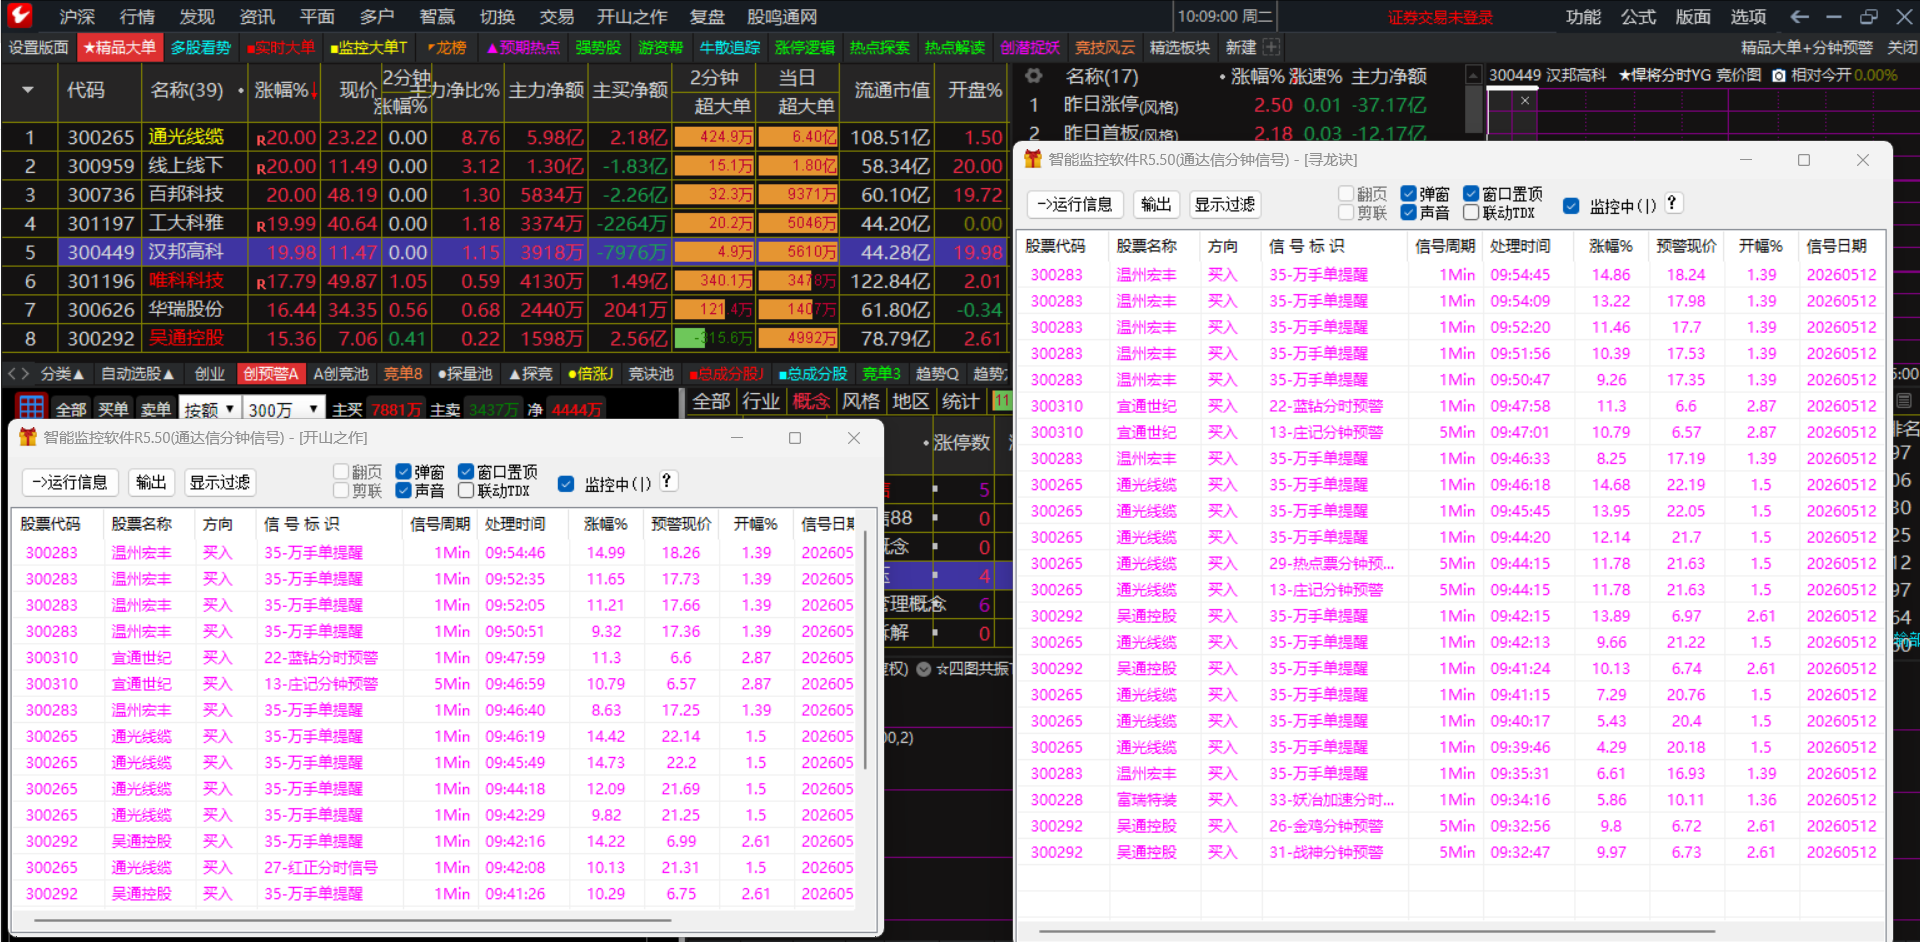The width and height of the screenshot is (1920, 942).
Task: Open the 行情 menu
Action: tap(137, 16)
